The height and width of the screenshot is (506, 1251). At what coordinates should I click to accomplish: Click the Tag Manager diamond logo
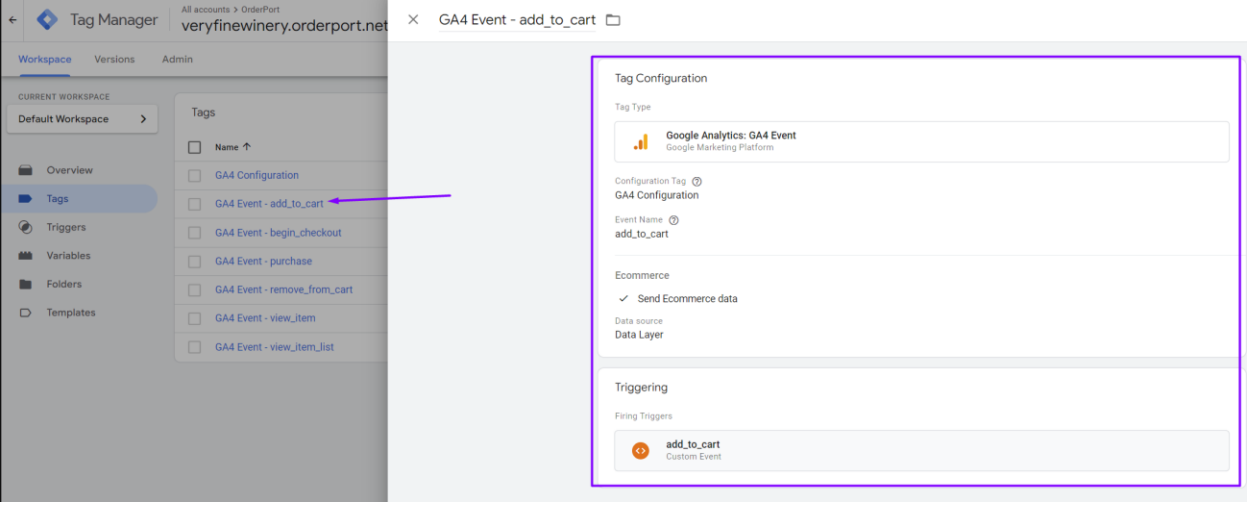click(x=47, y=19)
